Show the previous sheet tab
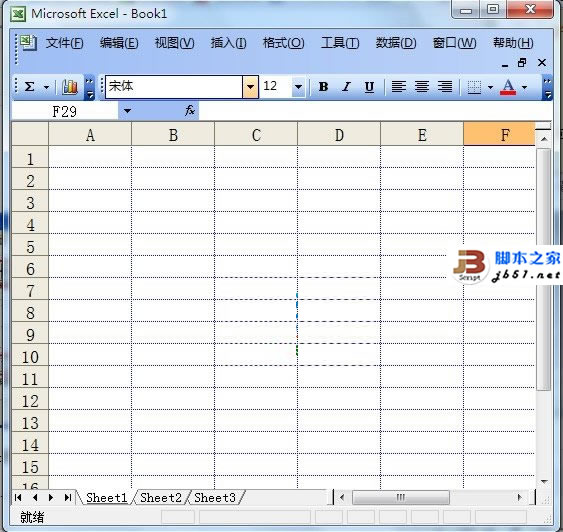Viewport: 563px width, 532px height. [x=35, y=498]
